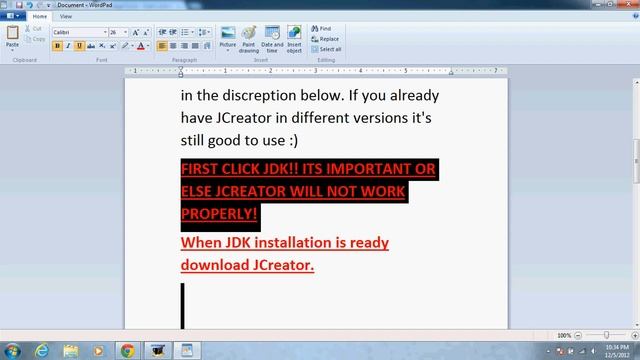Save document from quick access toolbar
The width and height of the screenshot is (640, 360).
pos(19,5)
